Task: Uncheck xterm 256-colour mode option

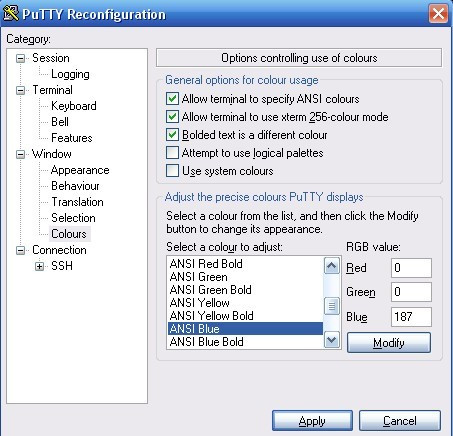Action: (172, 117)
